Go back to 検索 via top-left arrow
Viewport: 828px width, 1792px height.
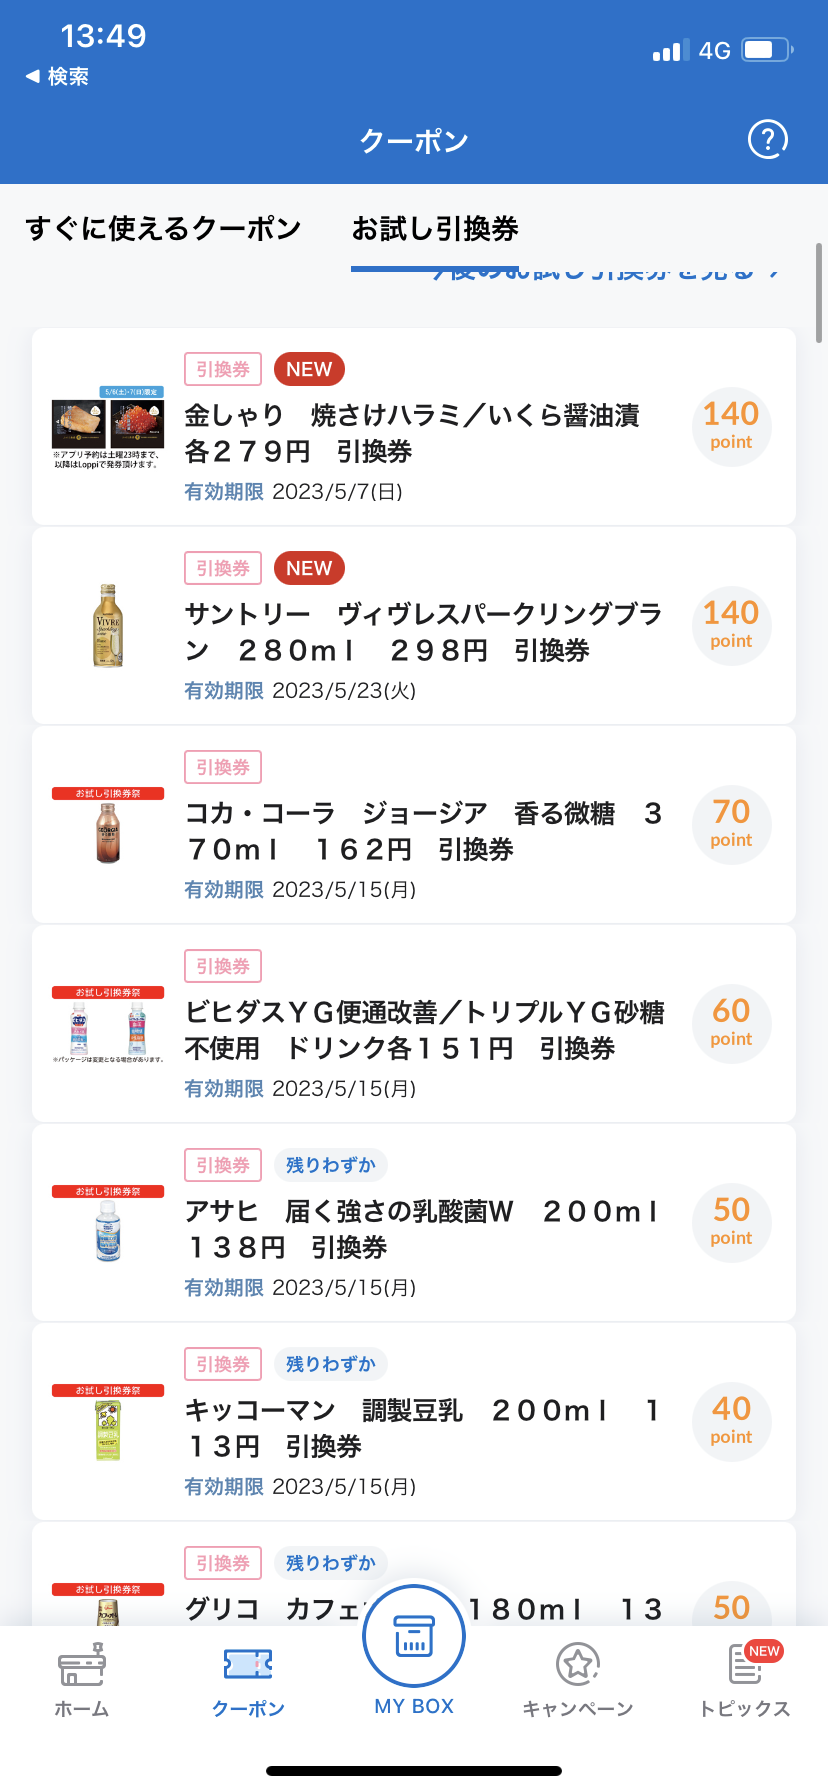[x=57, y=76]
